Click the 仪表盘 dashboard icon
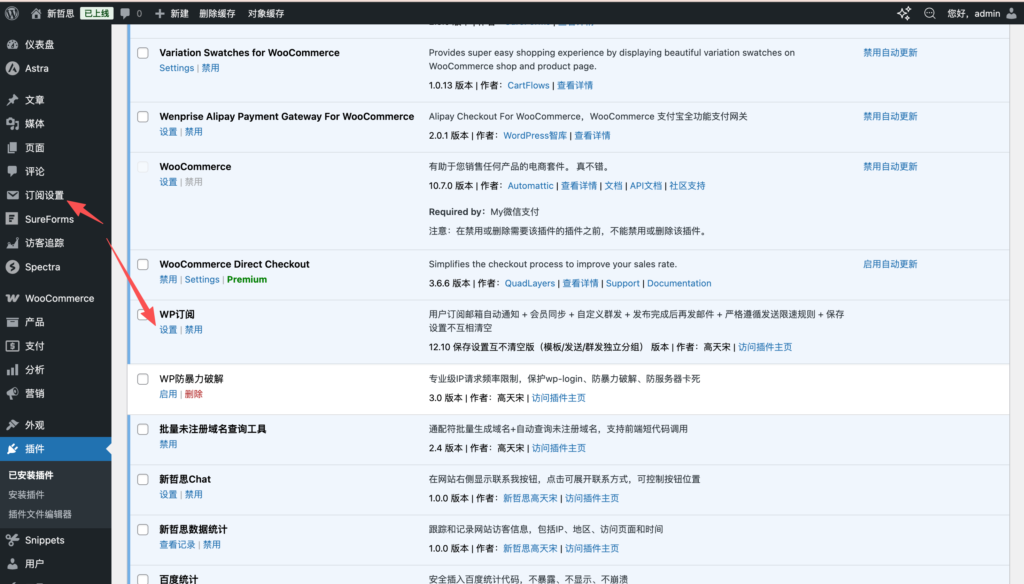 12,45
